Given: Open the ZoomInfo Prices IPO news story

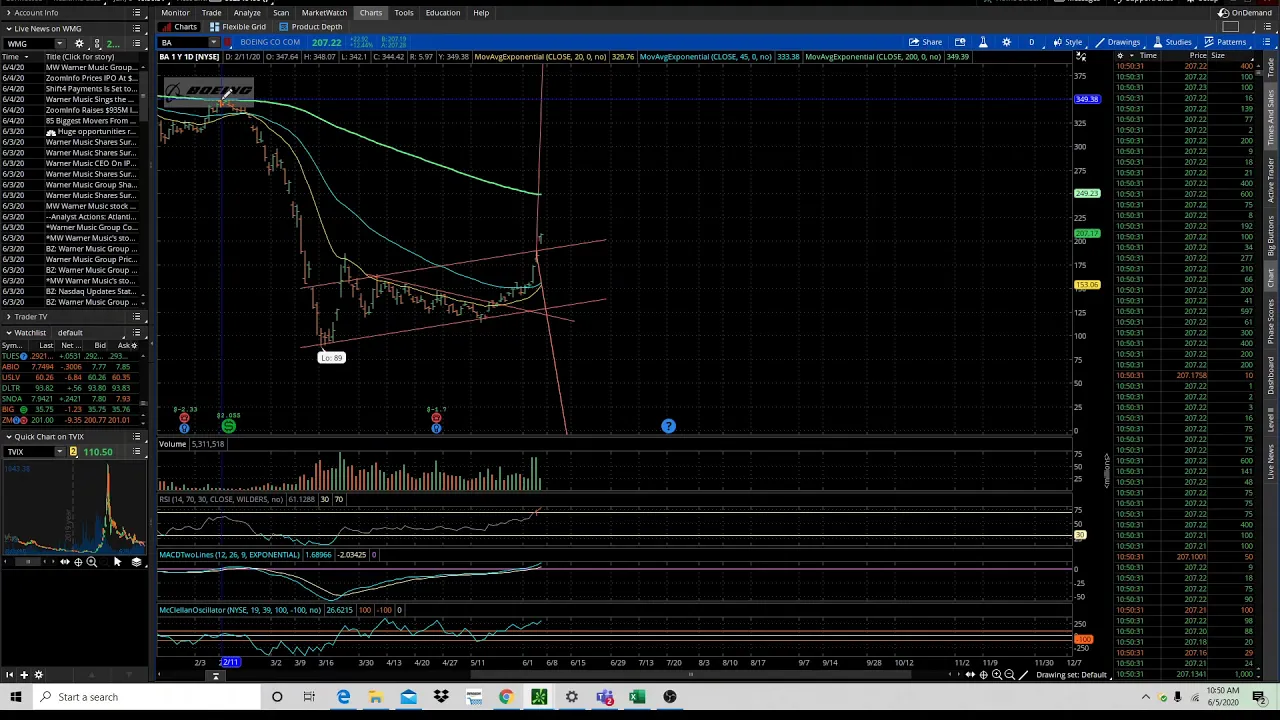Looking at the screenshot, I should click(x=91, y=78).
